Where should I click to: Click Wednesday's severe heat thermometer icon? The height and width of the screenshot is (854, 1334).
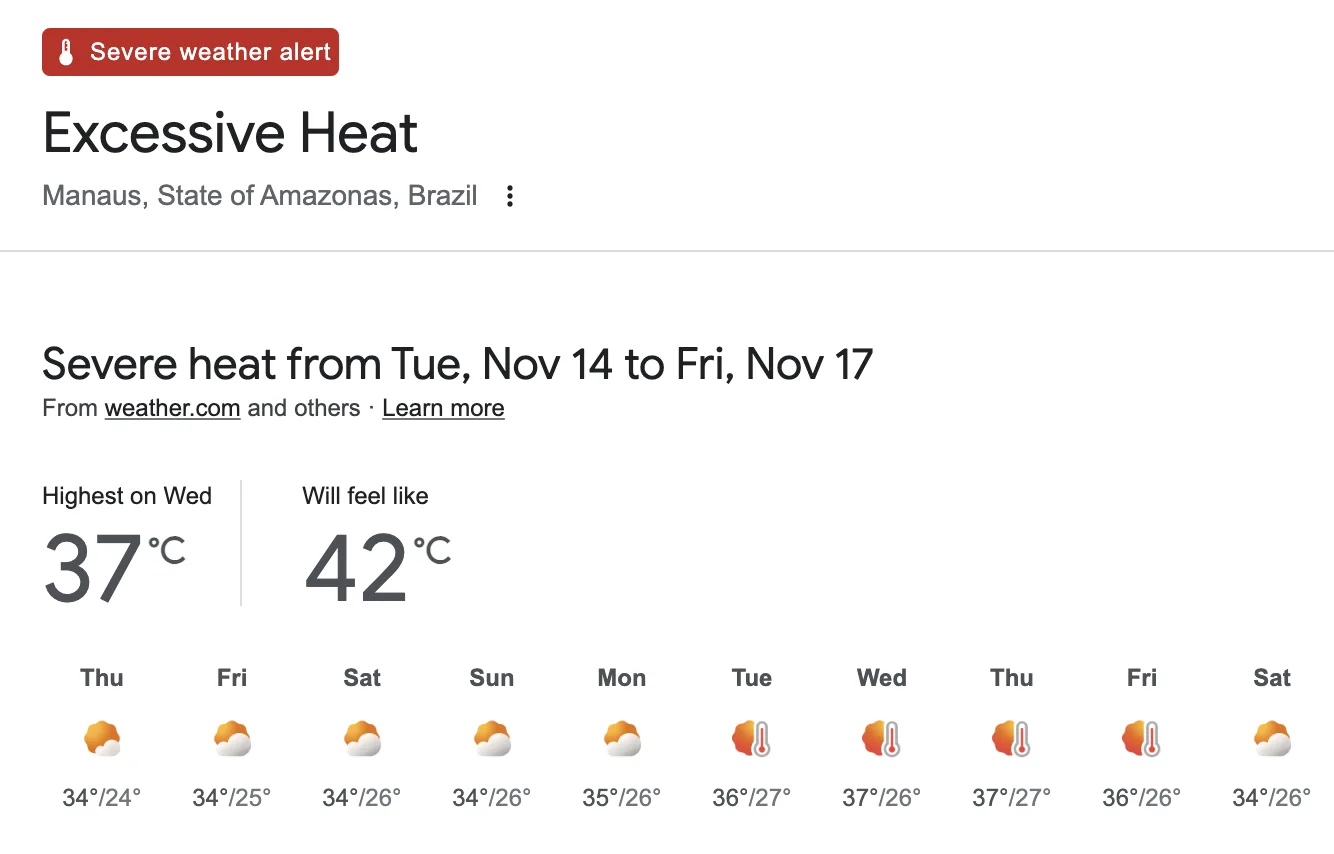pos(882,739)
